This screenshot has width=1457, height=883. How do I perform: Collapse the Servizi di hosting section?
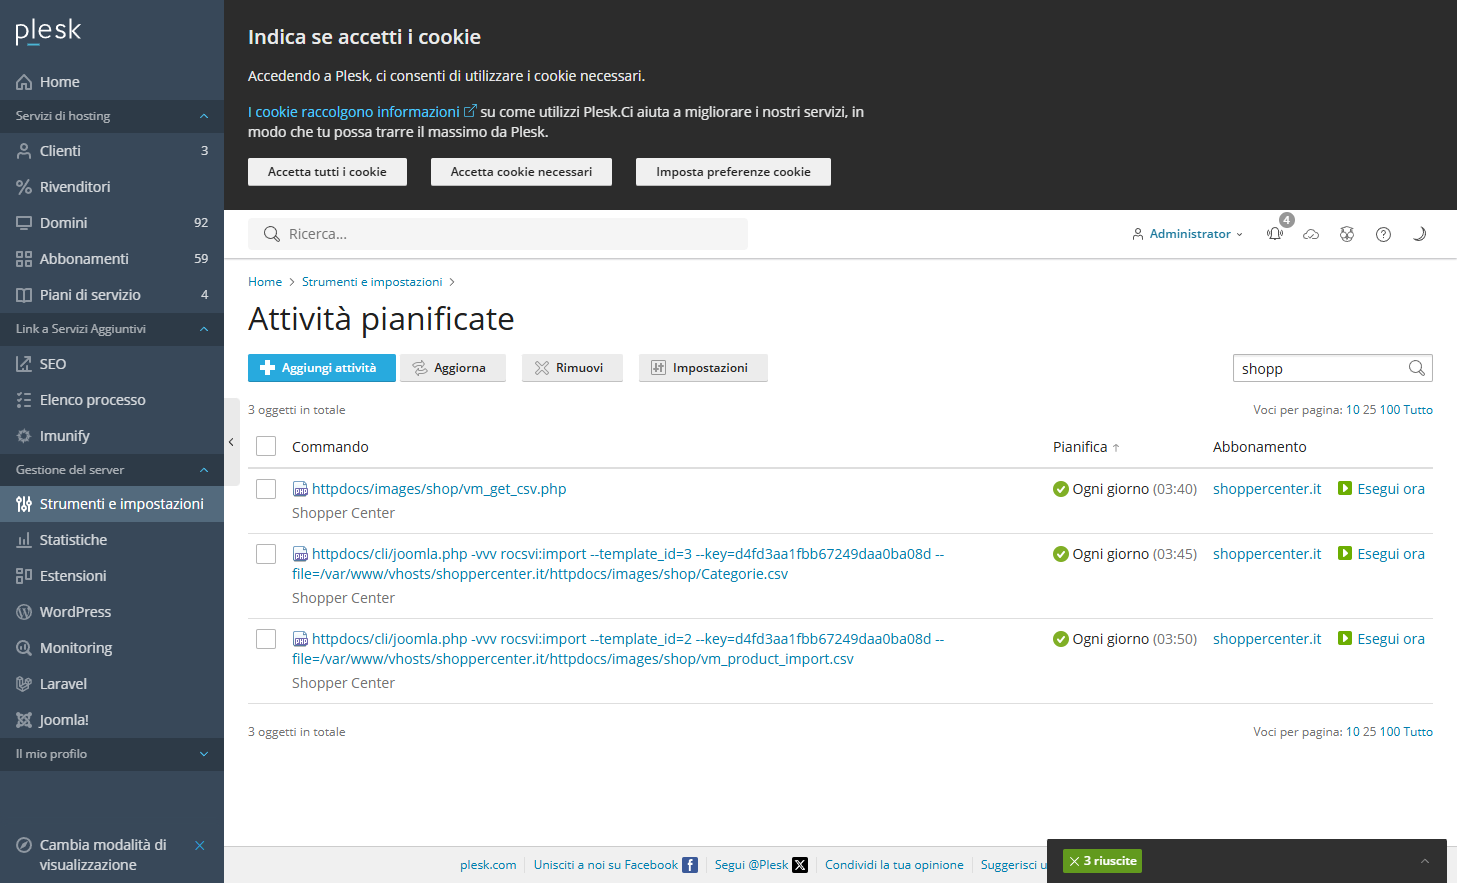point(112,116)
